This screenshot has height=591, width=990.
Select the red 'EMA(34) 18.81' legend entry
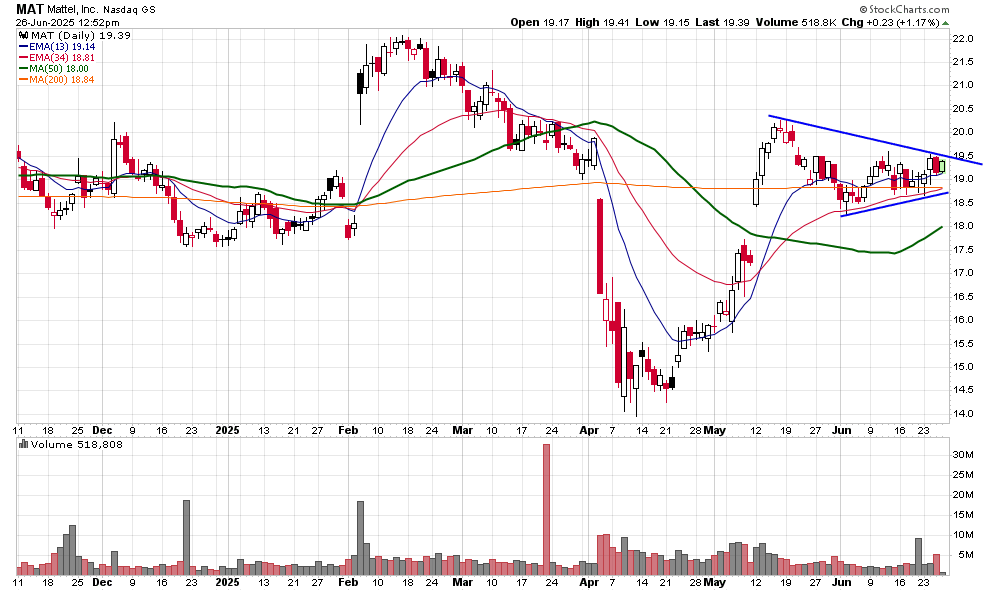click(57, 57)
